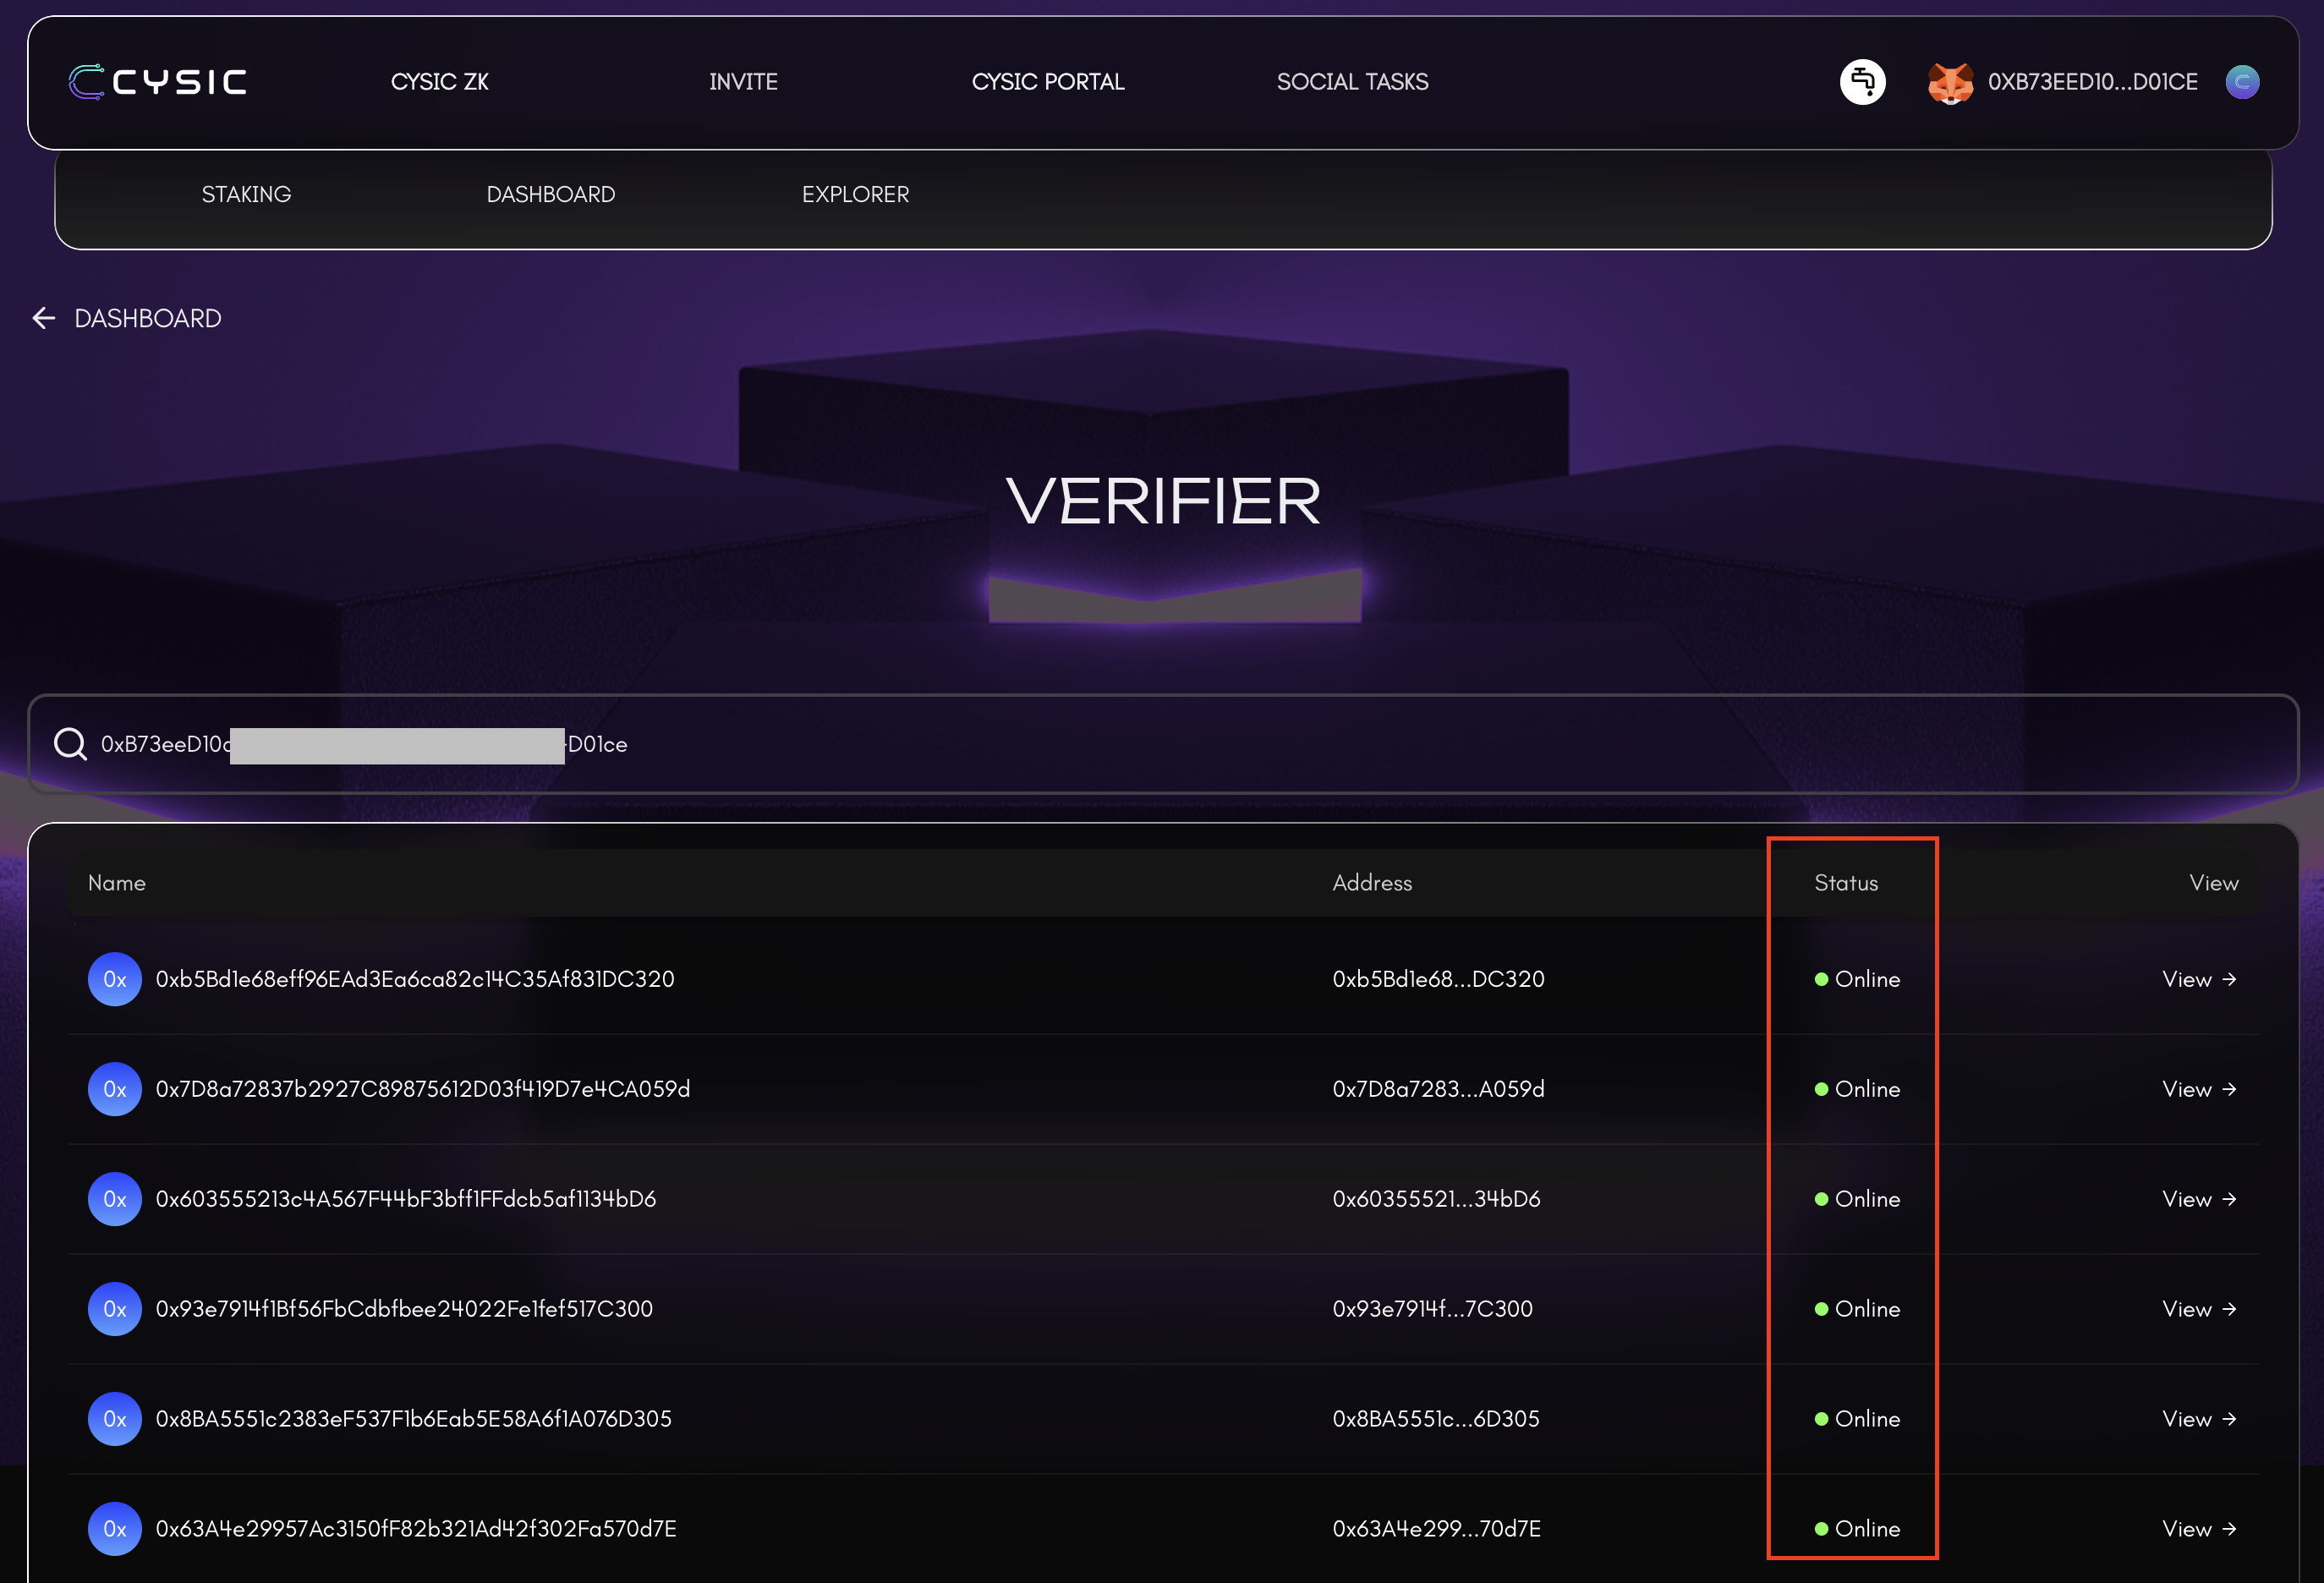
Task: Click the View column header
Action: [2213, 883]
